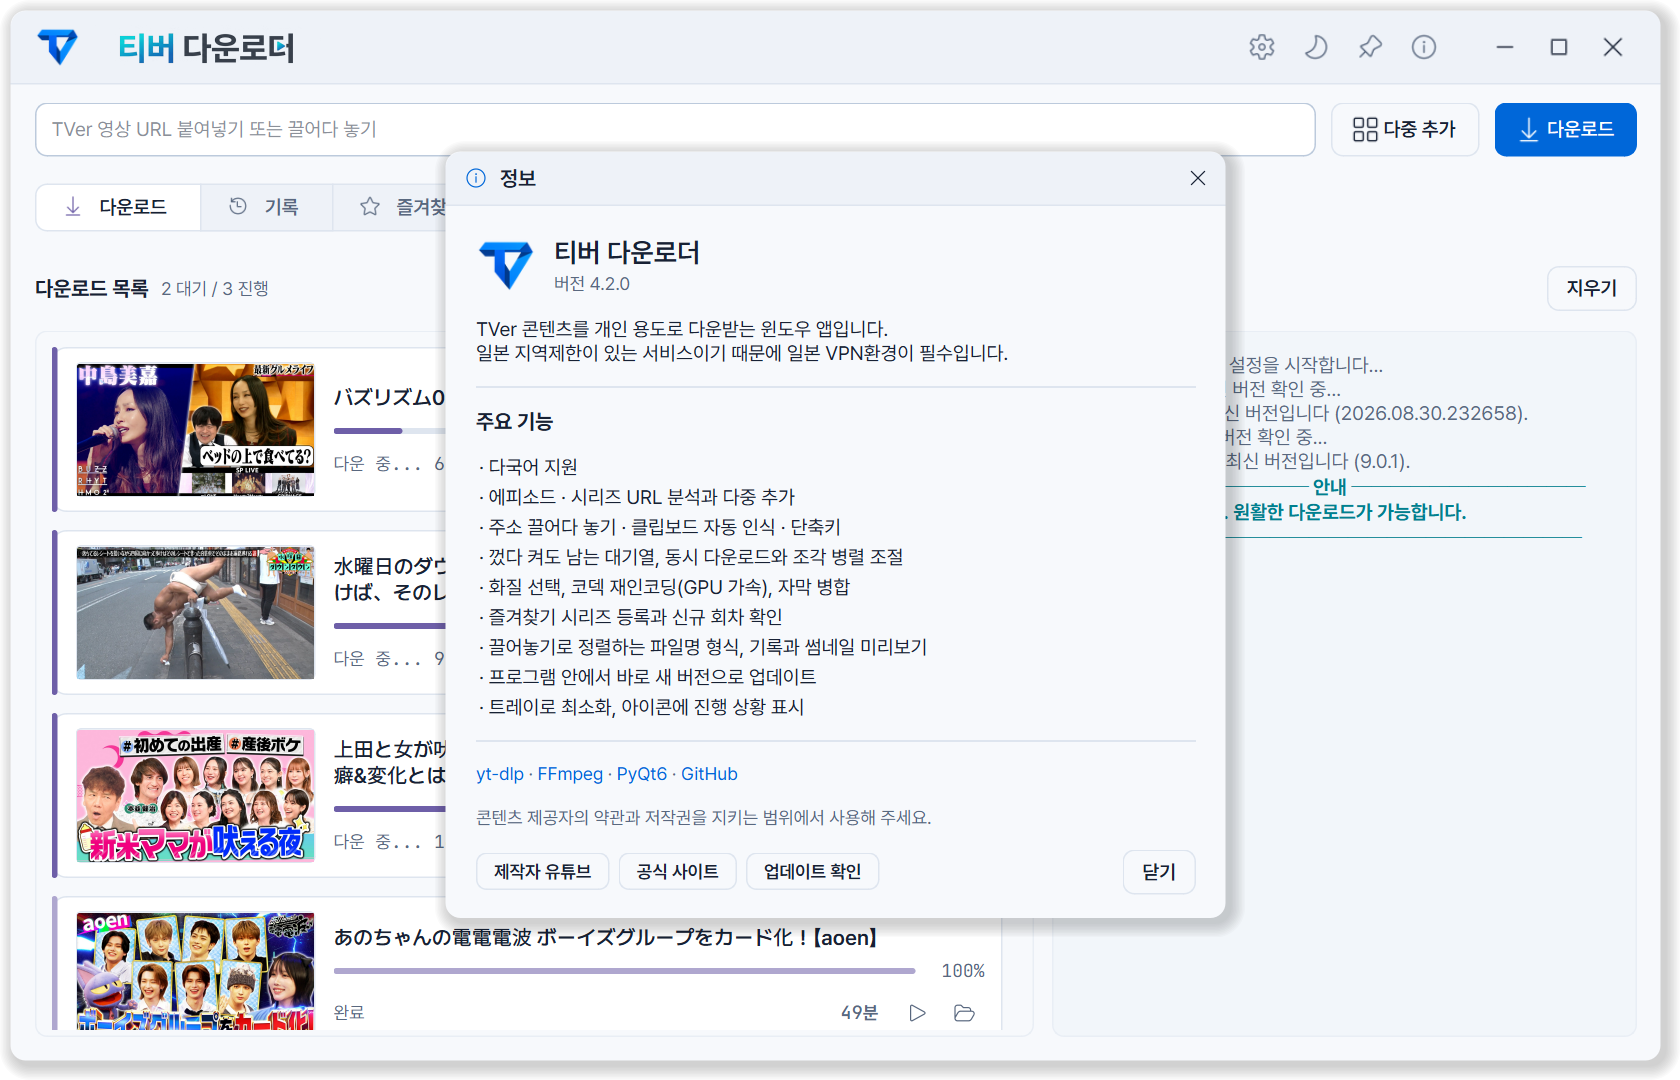
Task: Pin the window with the pushpin icon
Action: point(1370,47)
